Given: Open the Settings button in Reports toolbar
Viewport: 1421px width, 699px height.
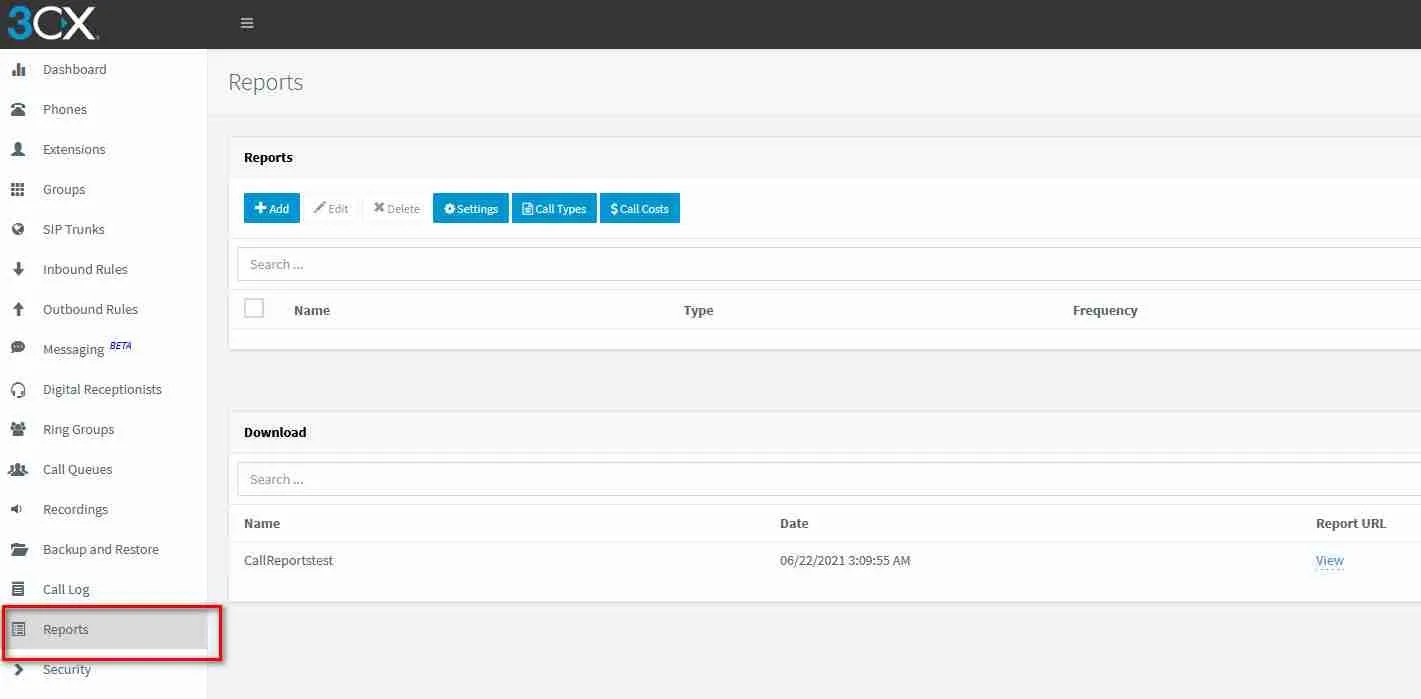Looking at the screenshot, I should click(x=470, y=208).
